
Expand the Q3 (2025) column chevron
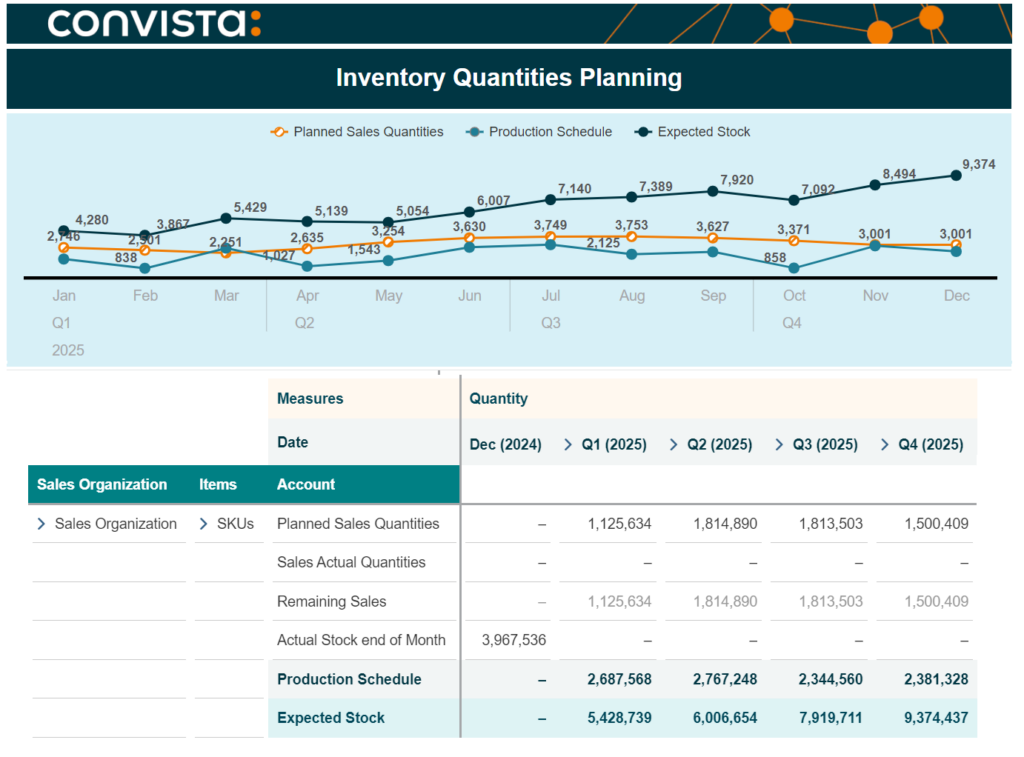pos(779,445)
